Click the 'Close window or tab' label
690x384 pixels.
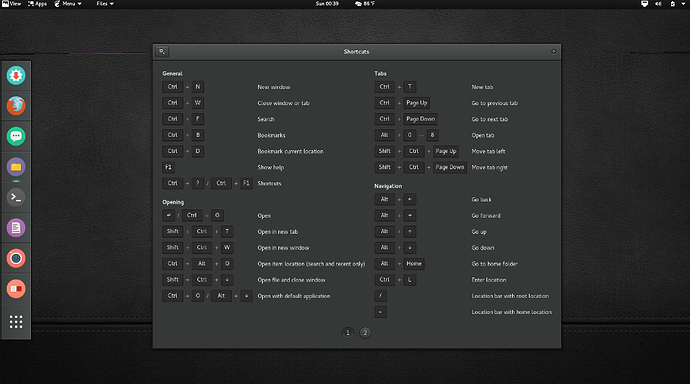[x=283, y=103]
